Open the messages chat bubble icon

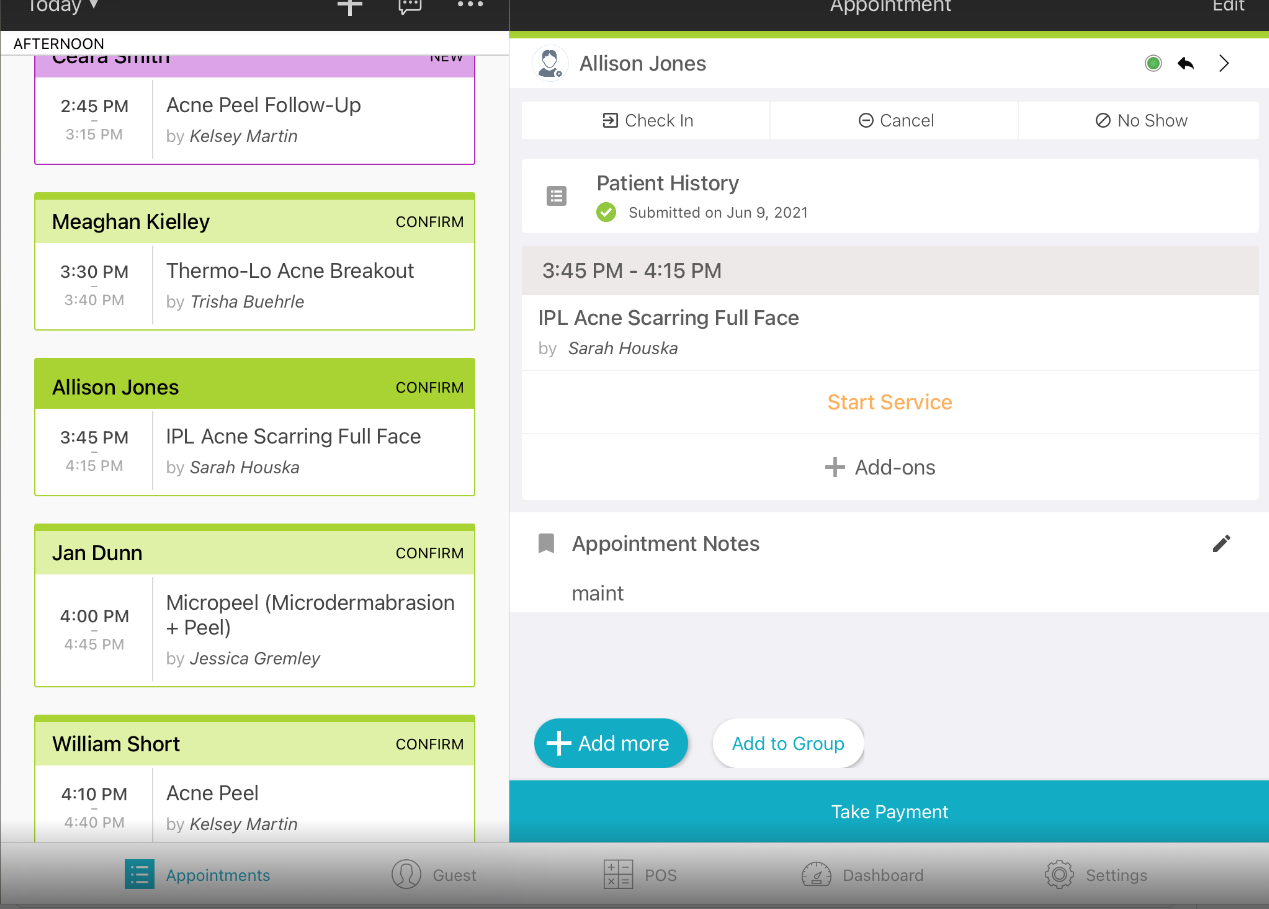click(x=410, y=6)
